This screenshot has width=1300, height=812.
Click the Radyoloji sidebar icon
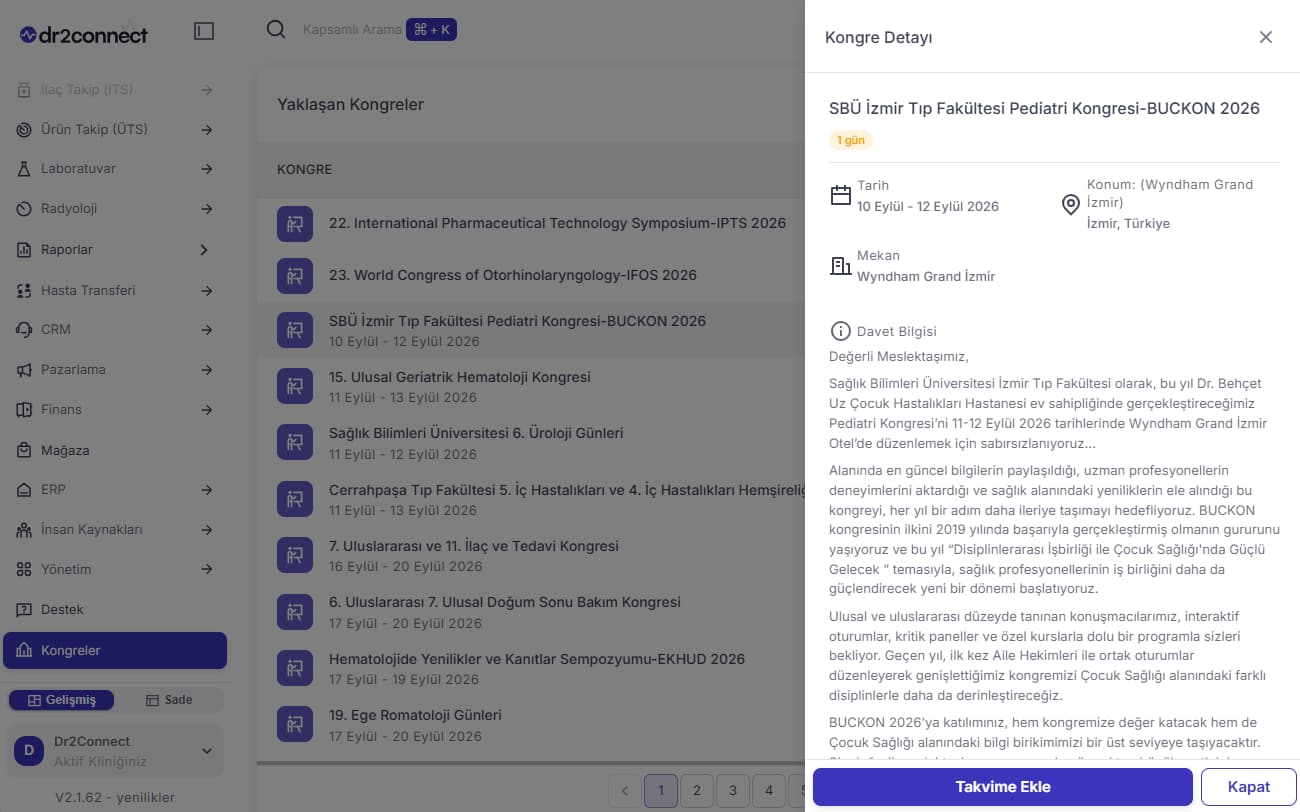(24, 209)
